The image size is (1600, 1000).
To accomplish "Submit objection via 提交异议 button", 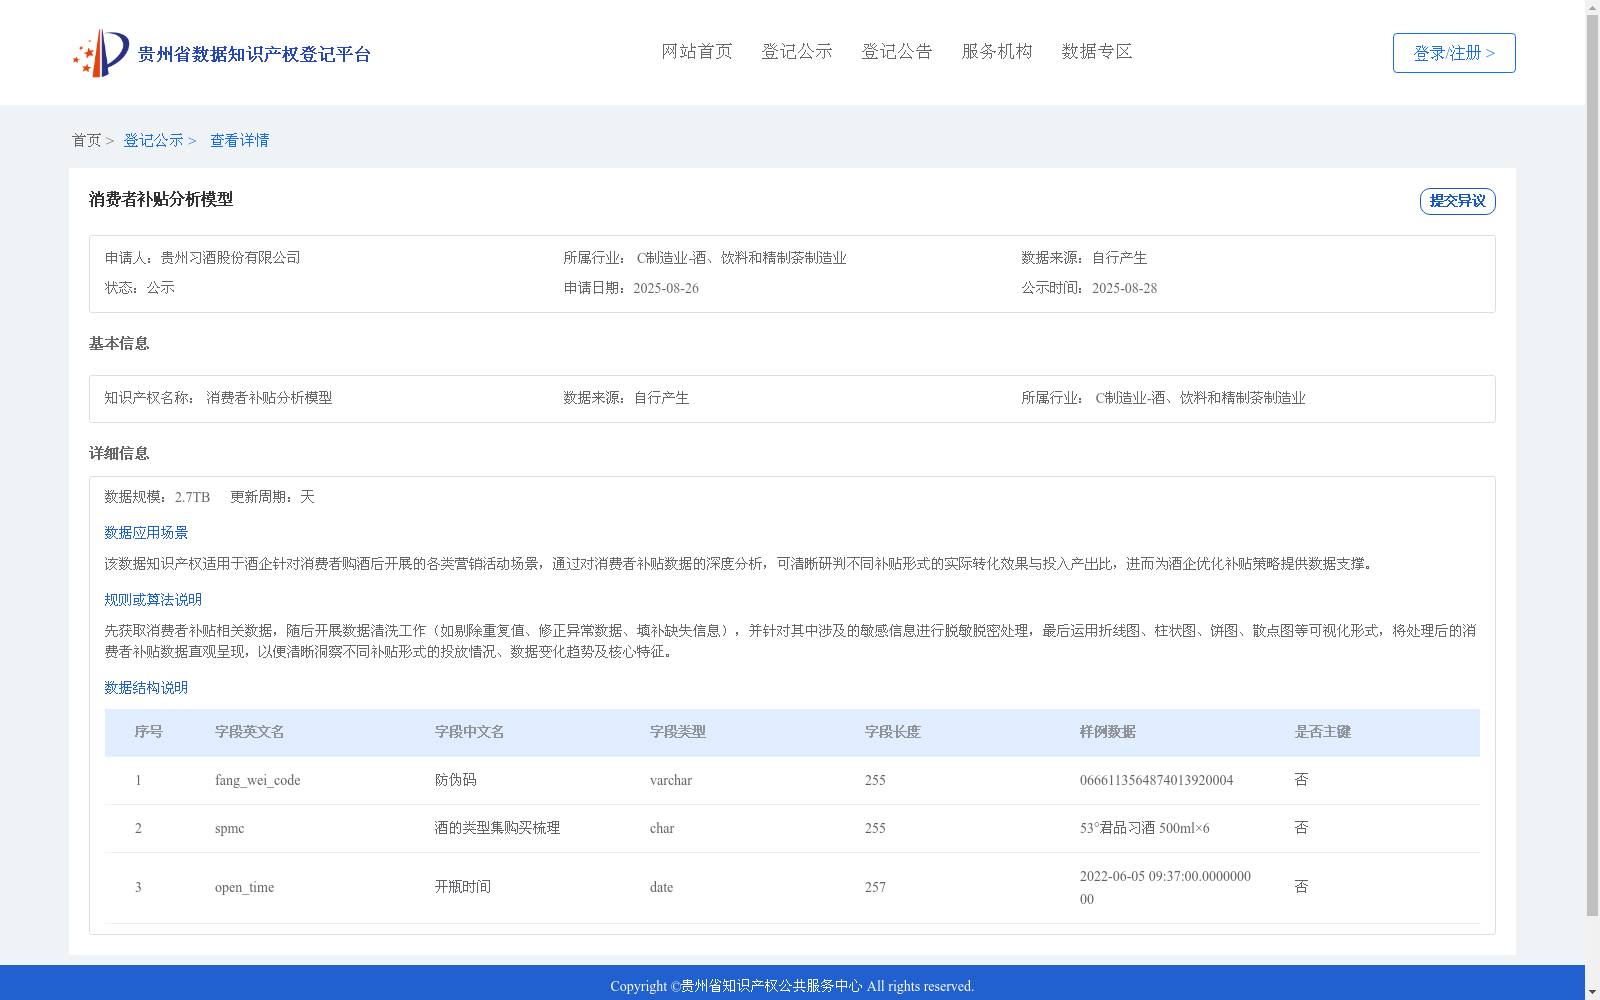I will [1458, 201].
